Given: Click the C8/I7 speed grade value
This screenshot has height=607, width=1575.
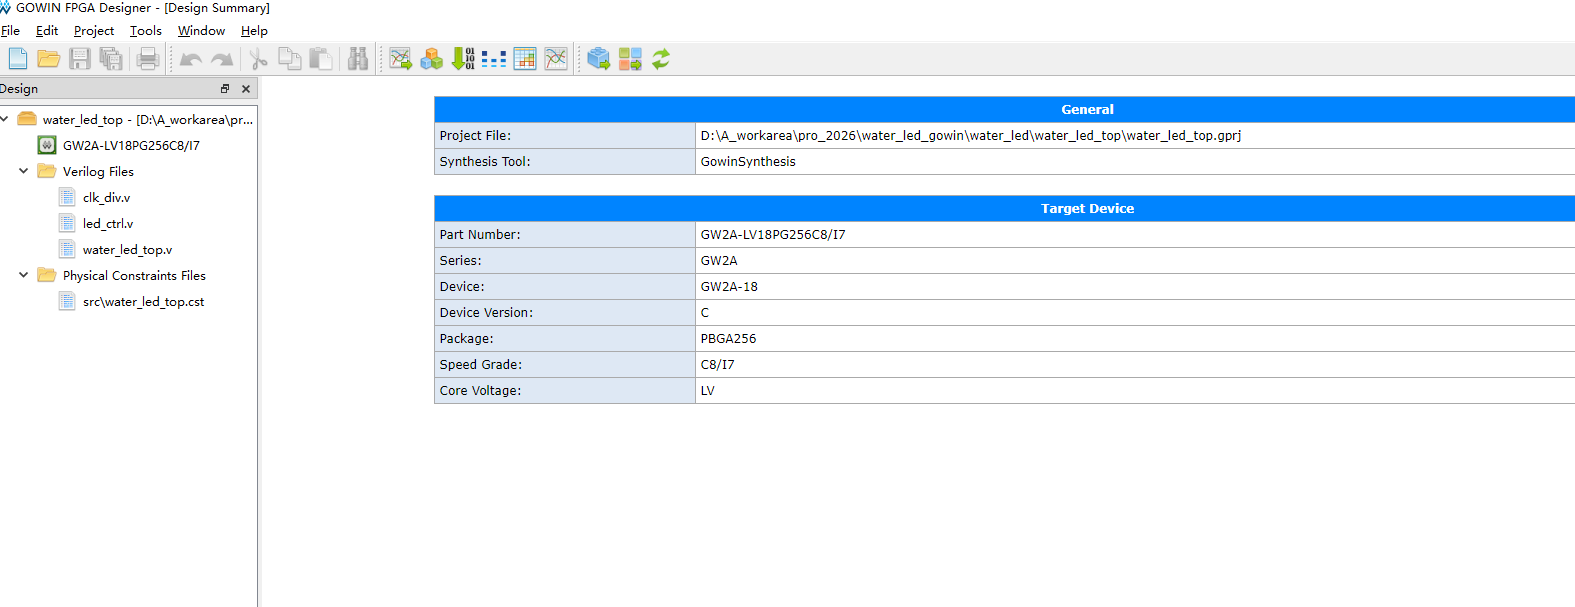Looking at the screenshot, I should pos(717,364).
